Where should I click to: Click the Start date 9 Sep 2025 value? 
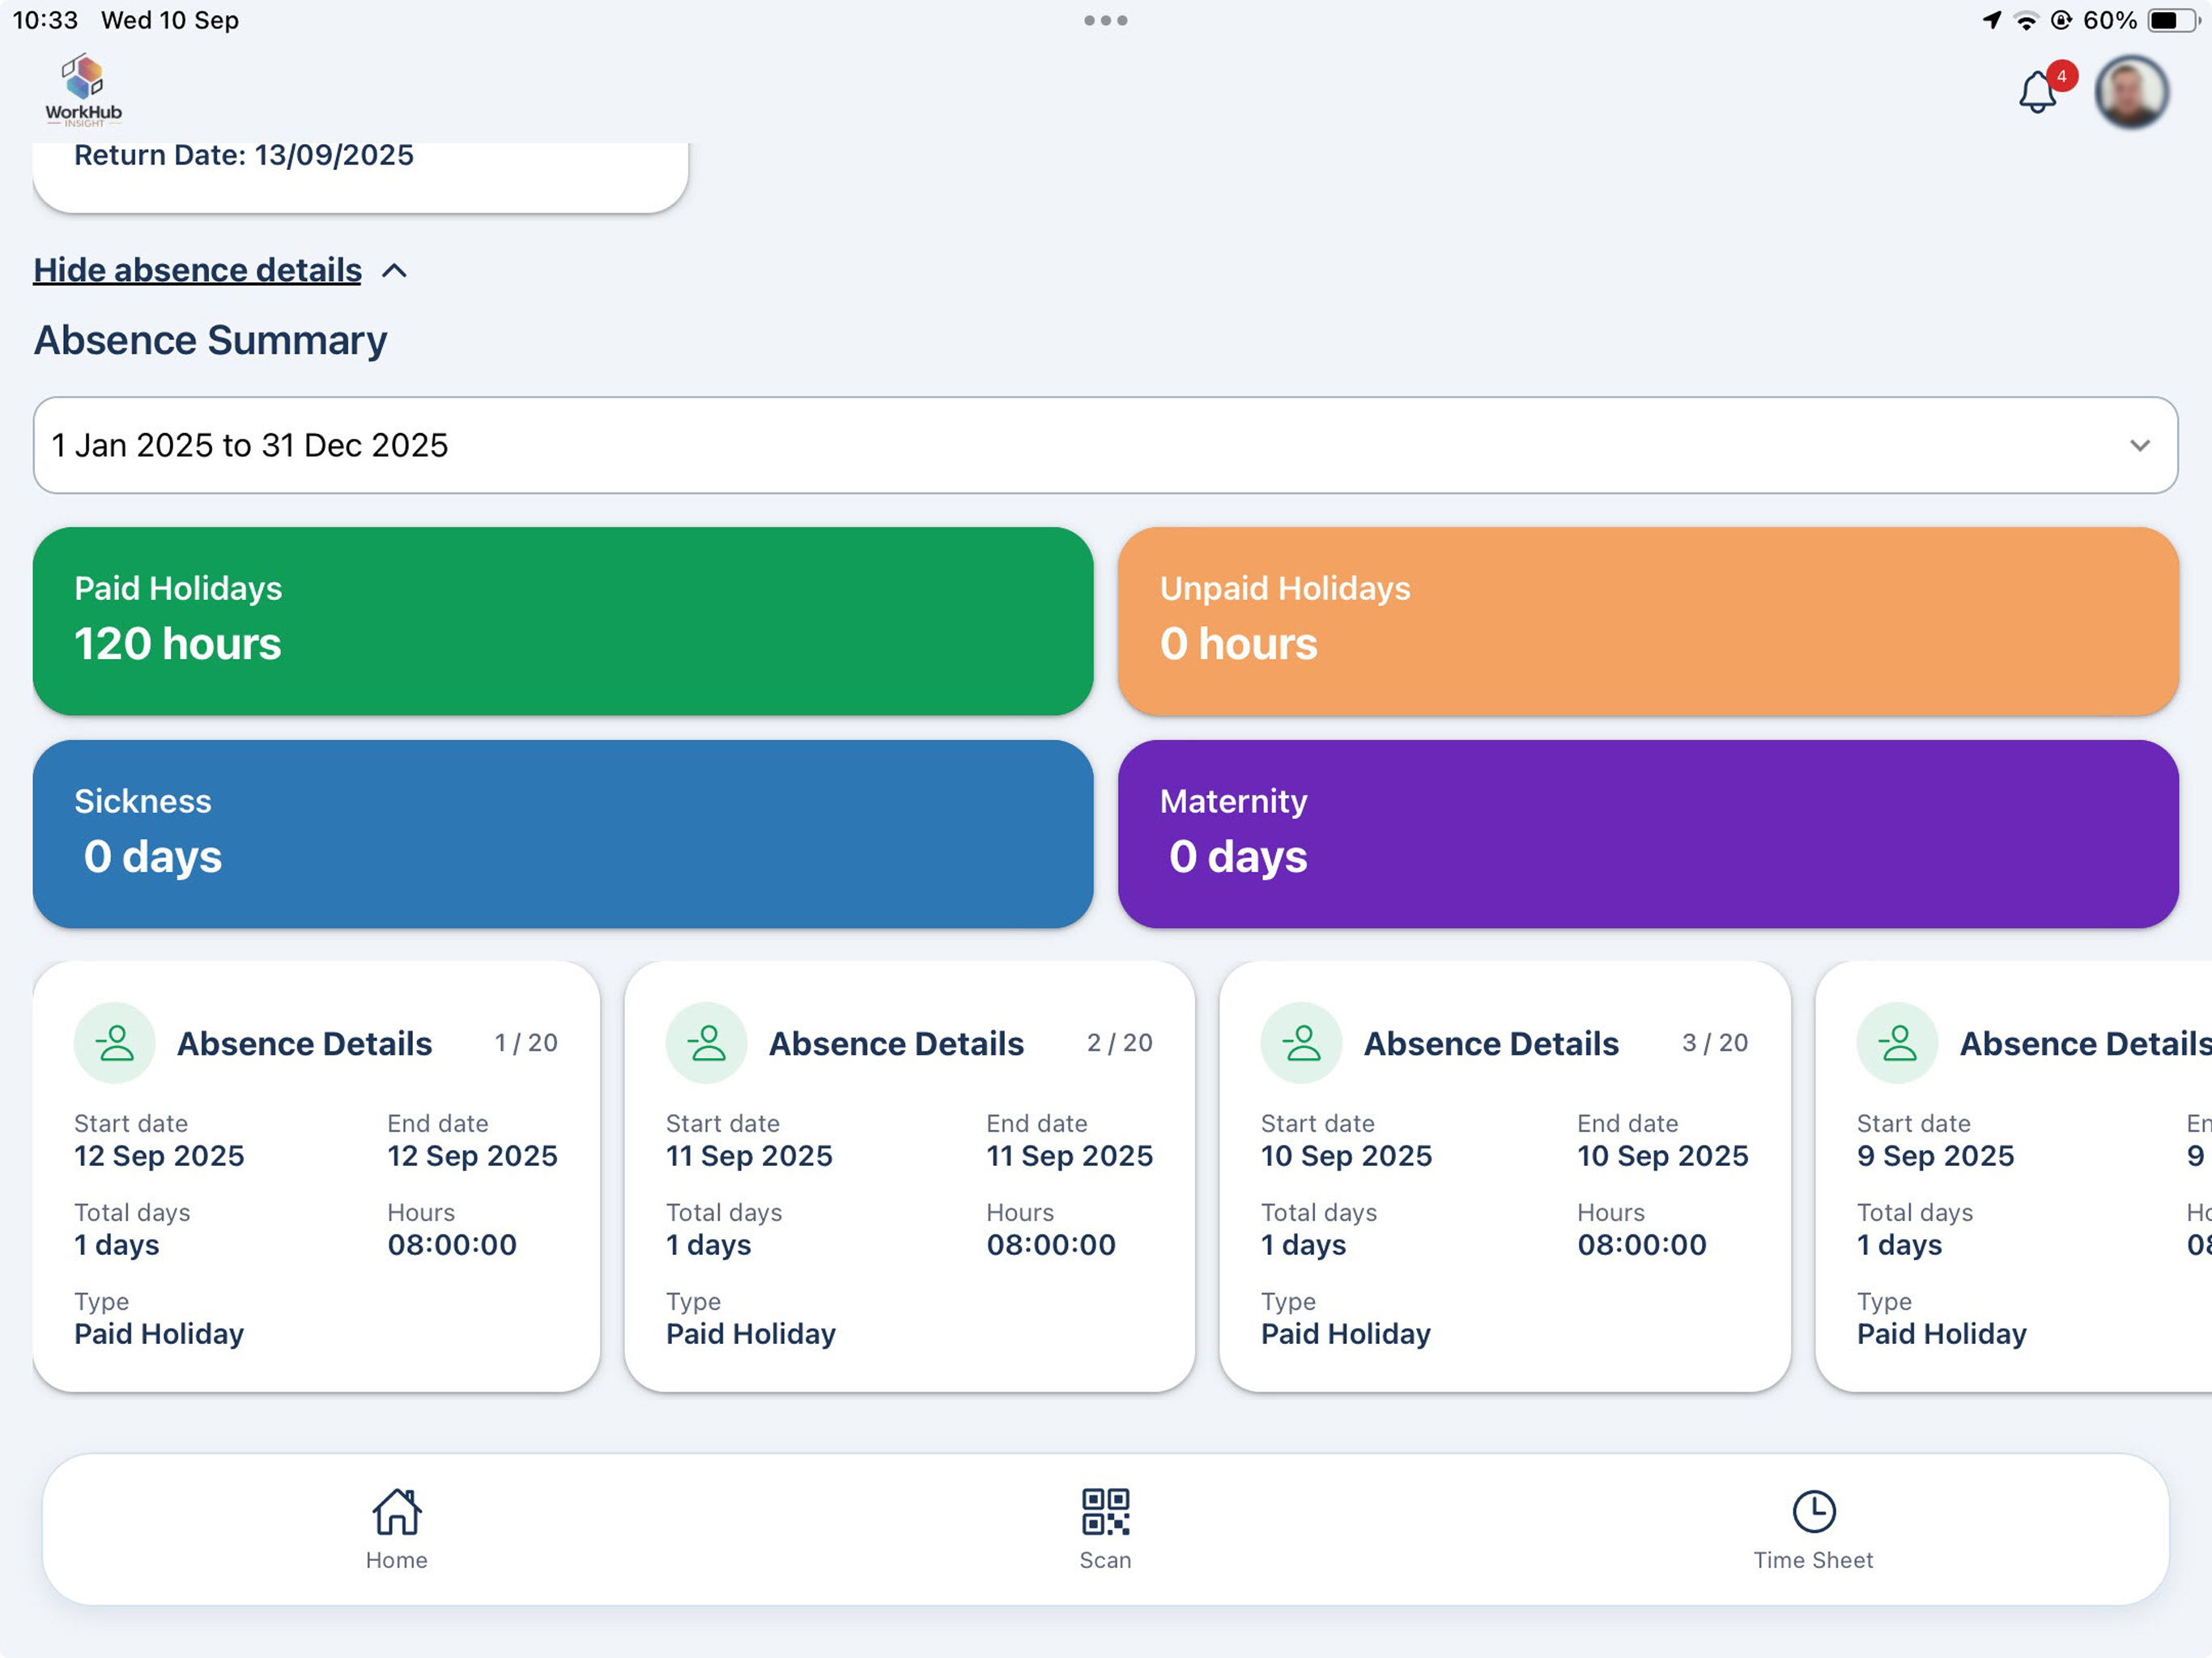[1935, 1156]
